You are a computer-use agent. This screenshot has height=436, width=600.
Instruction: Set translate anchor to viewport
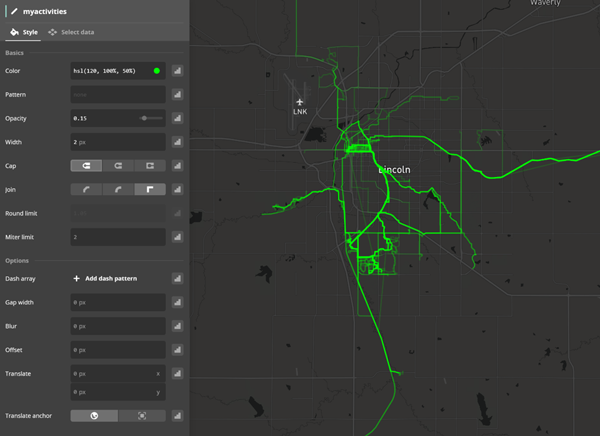pos(142,416)
